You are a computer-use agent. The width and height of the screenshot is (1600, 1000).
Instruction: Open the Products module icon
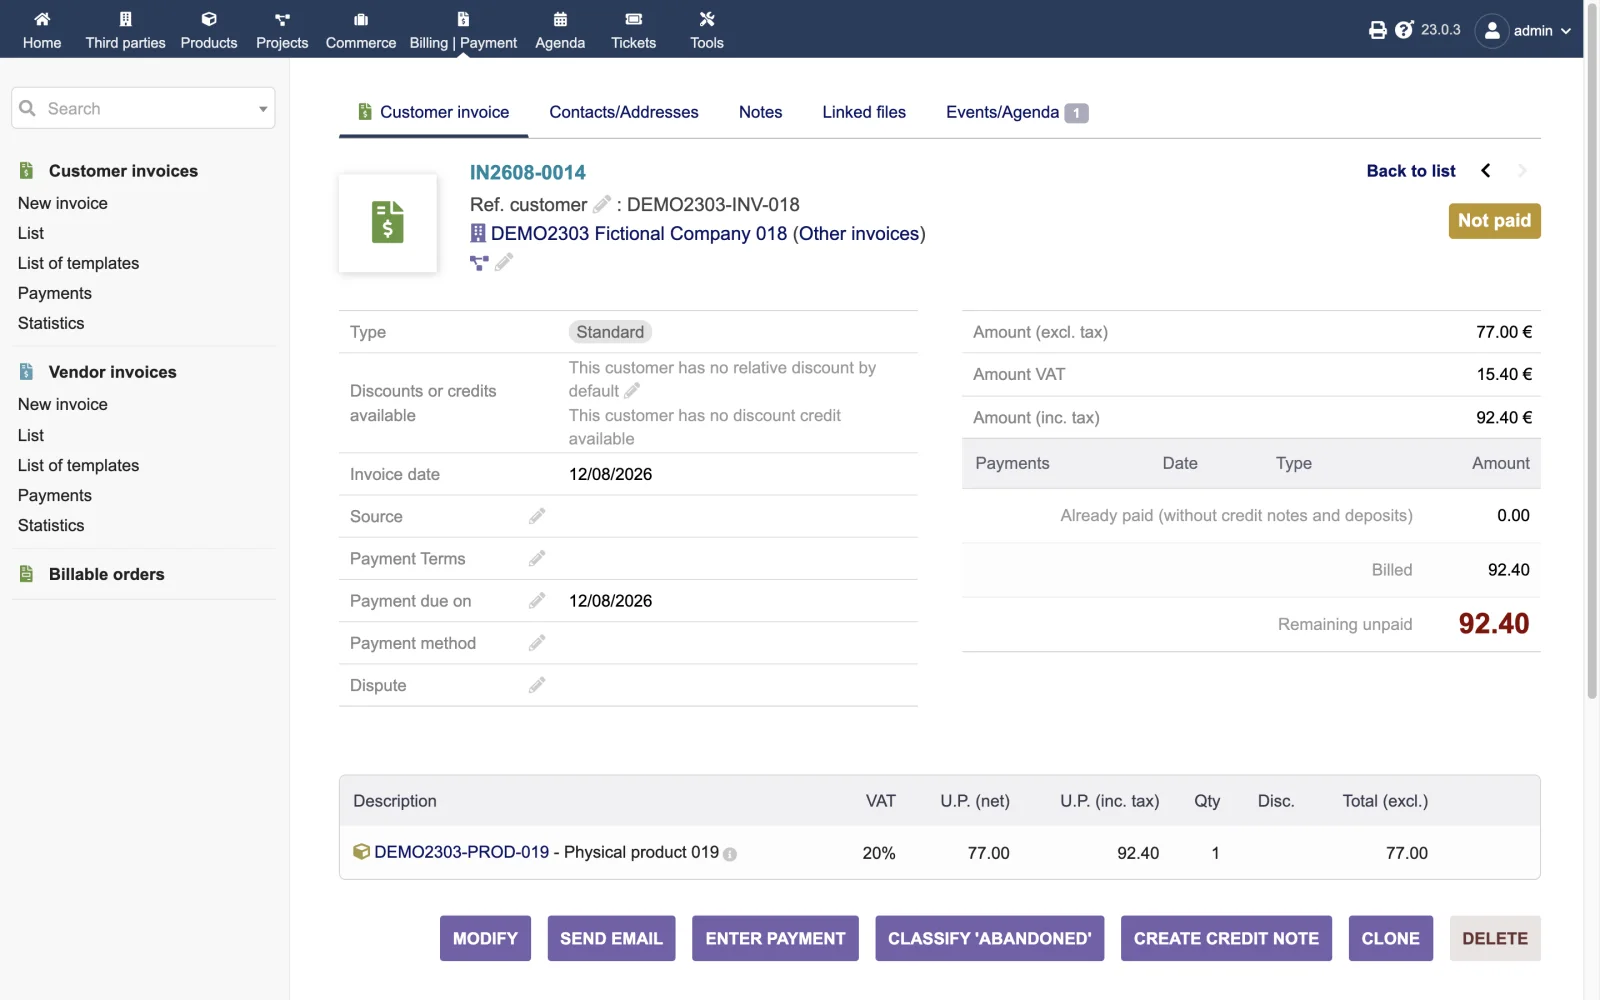(209, 19)
